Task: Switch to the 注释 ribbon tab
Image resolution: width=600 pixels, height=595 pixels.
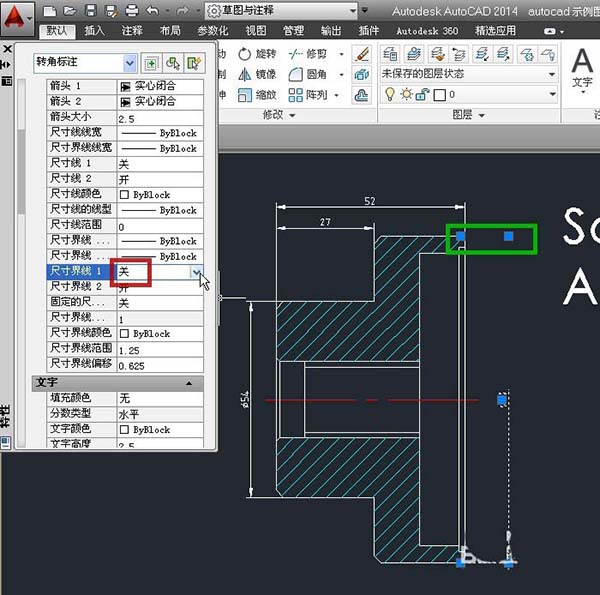Action: 132,31
